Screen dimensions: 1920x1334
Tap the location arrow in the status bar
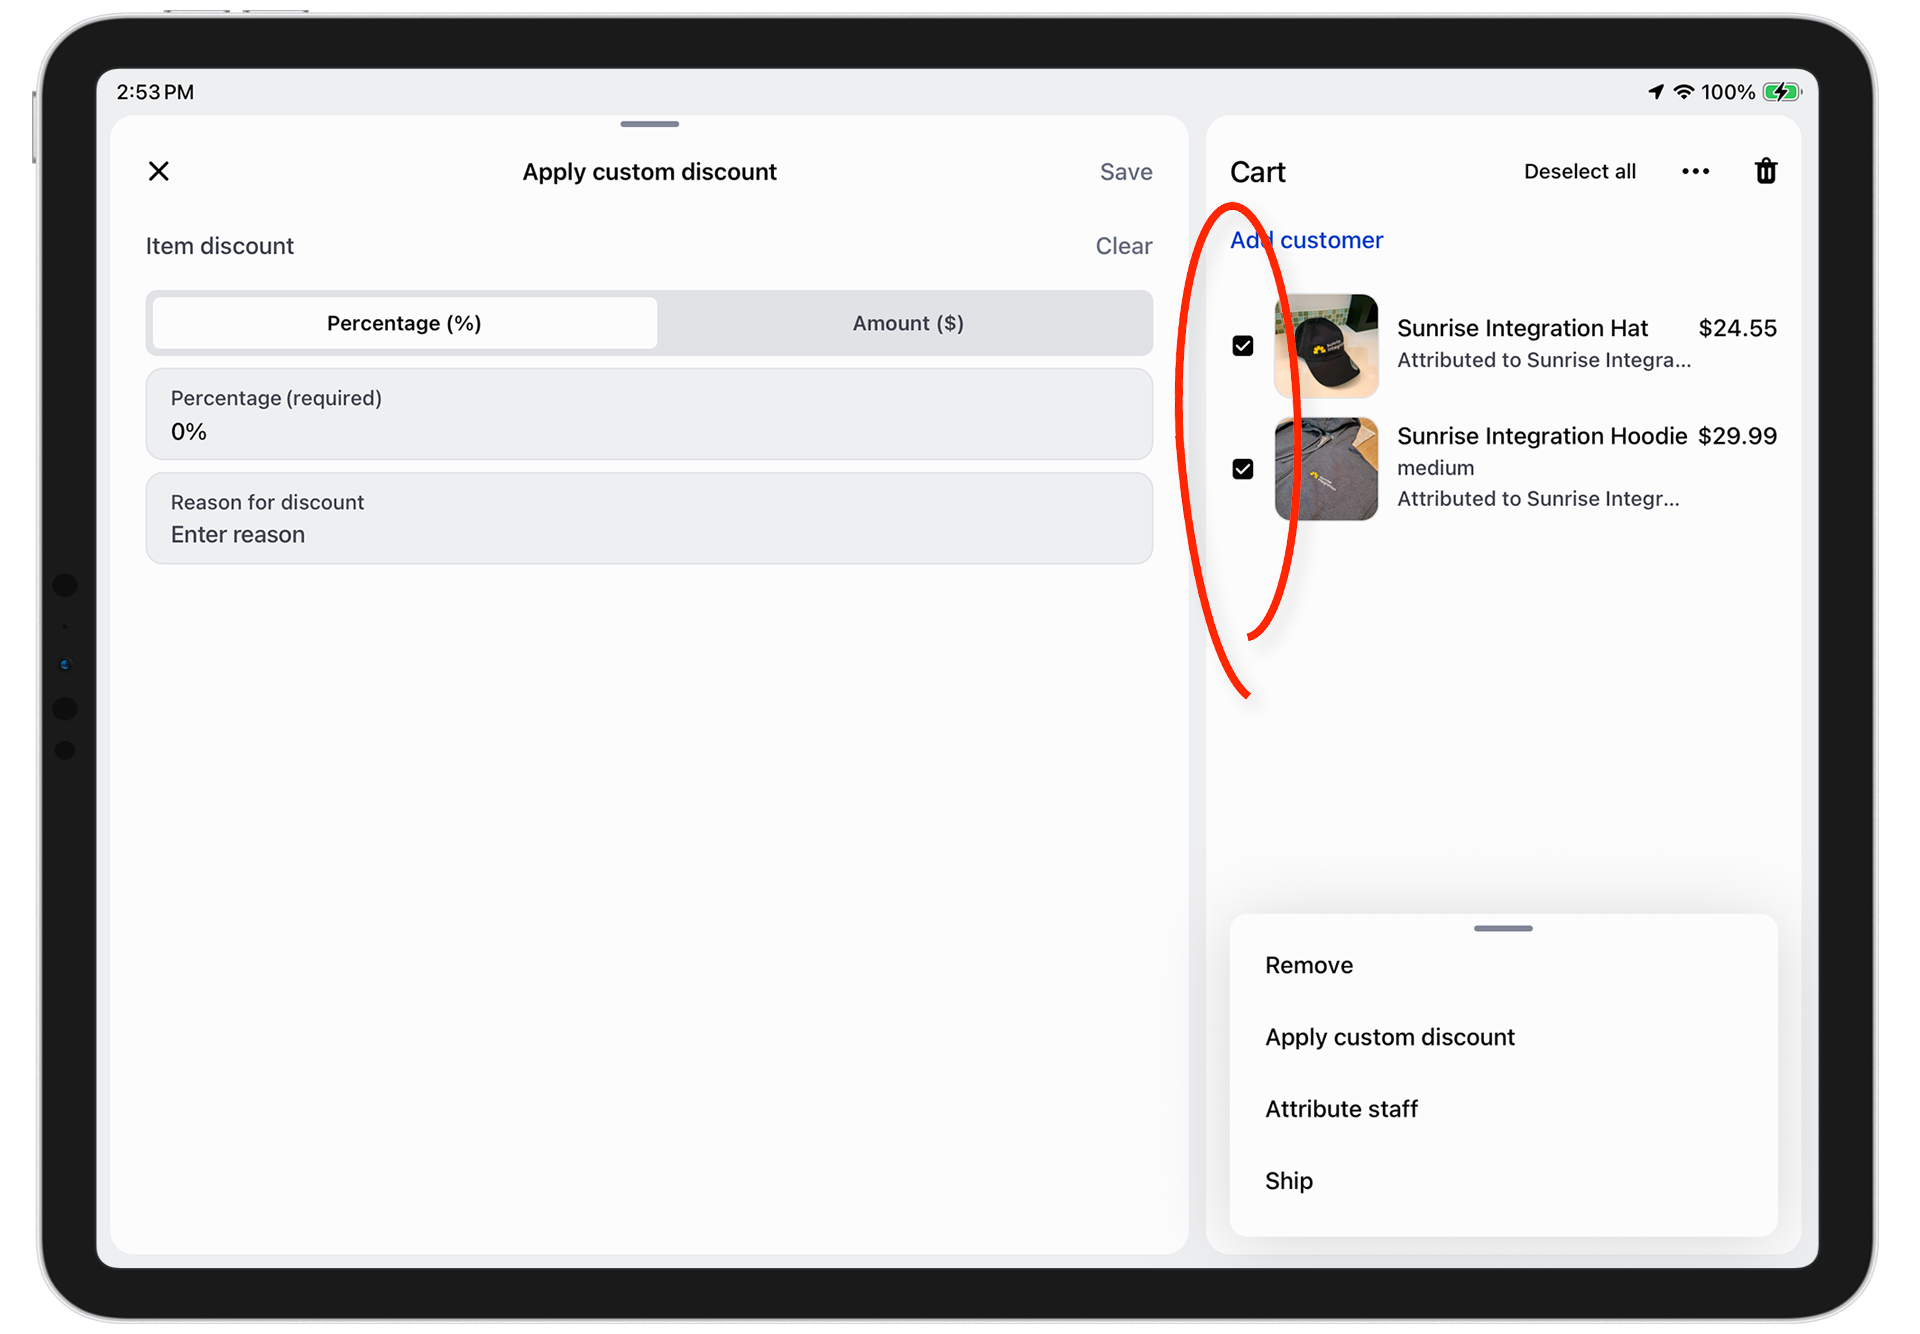click(x=1656, y=92)
